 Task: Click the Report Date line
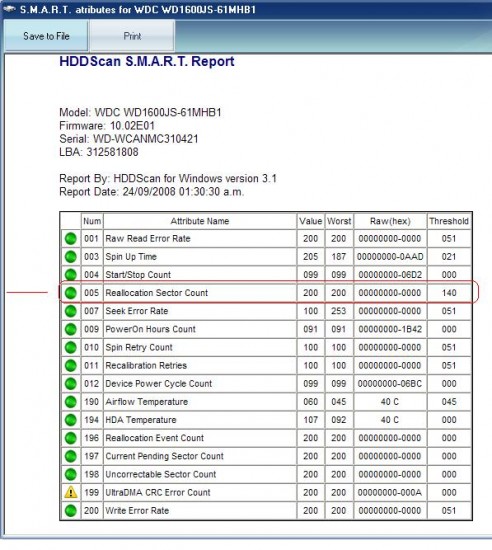[x=151, y=192]
